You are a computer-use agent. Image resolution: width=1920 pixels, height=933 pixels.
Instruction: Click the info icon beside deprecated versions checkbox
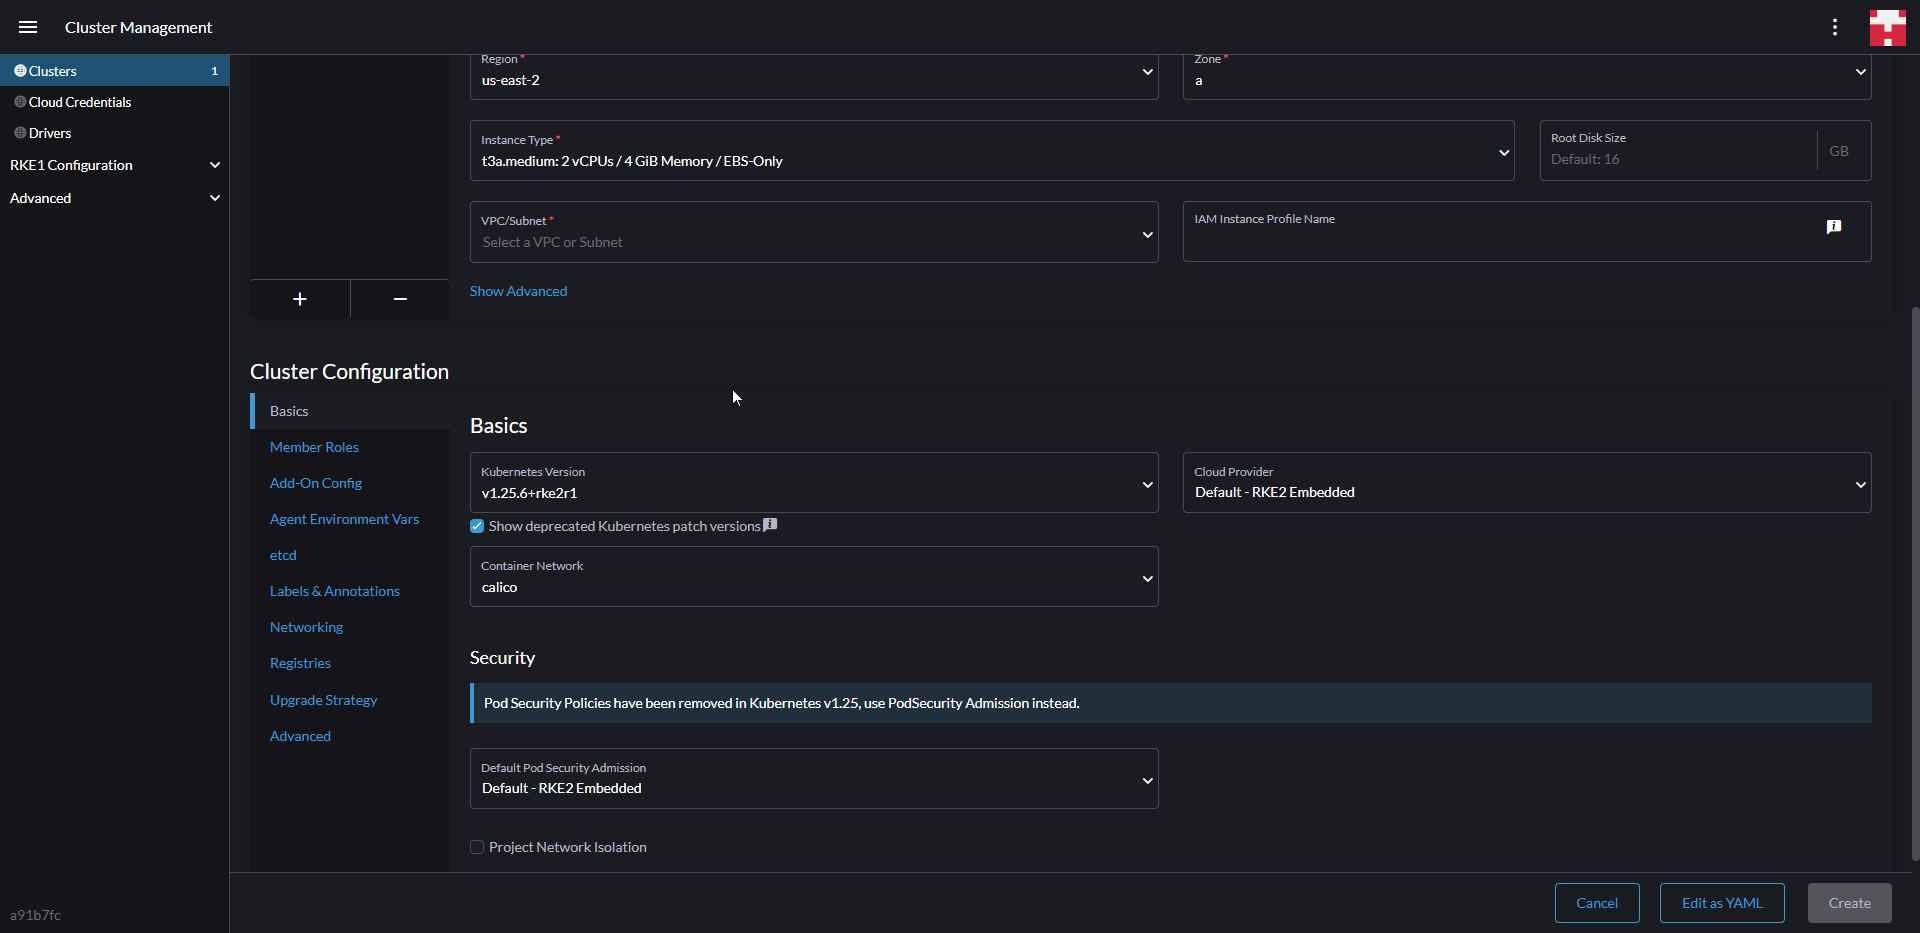point(770,524)
